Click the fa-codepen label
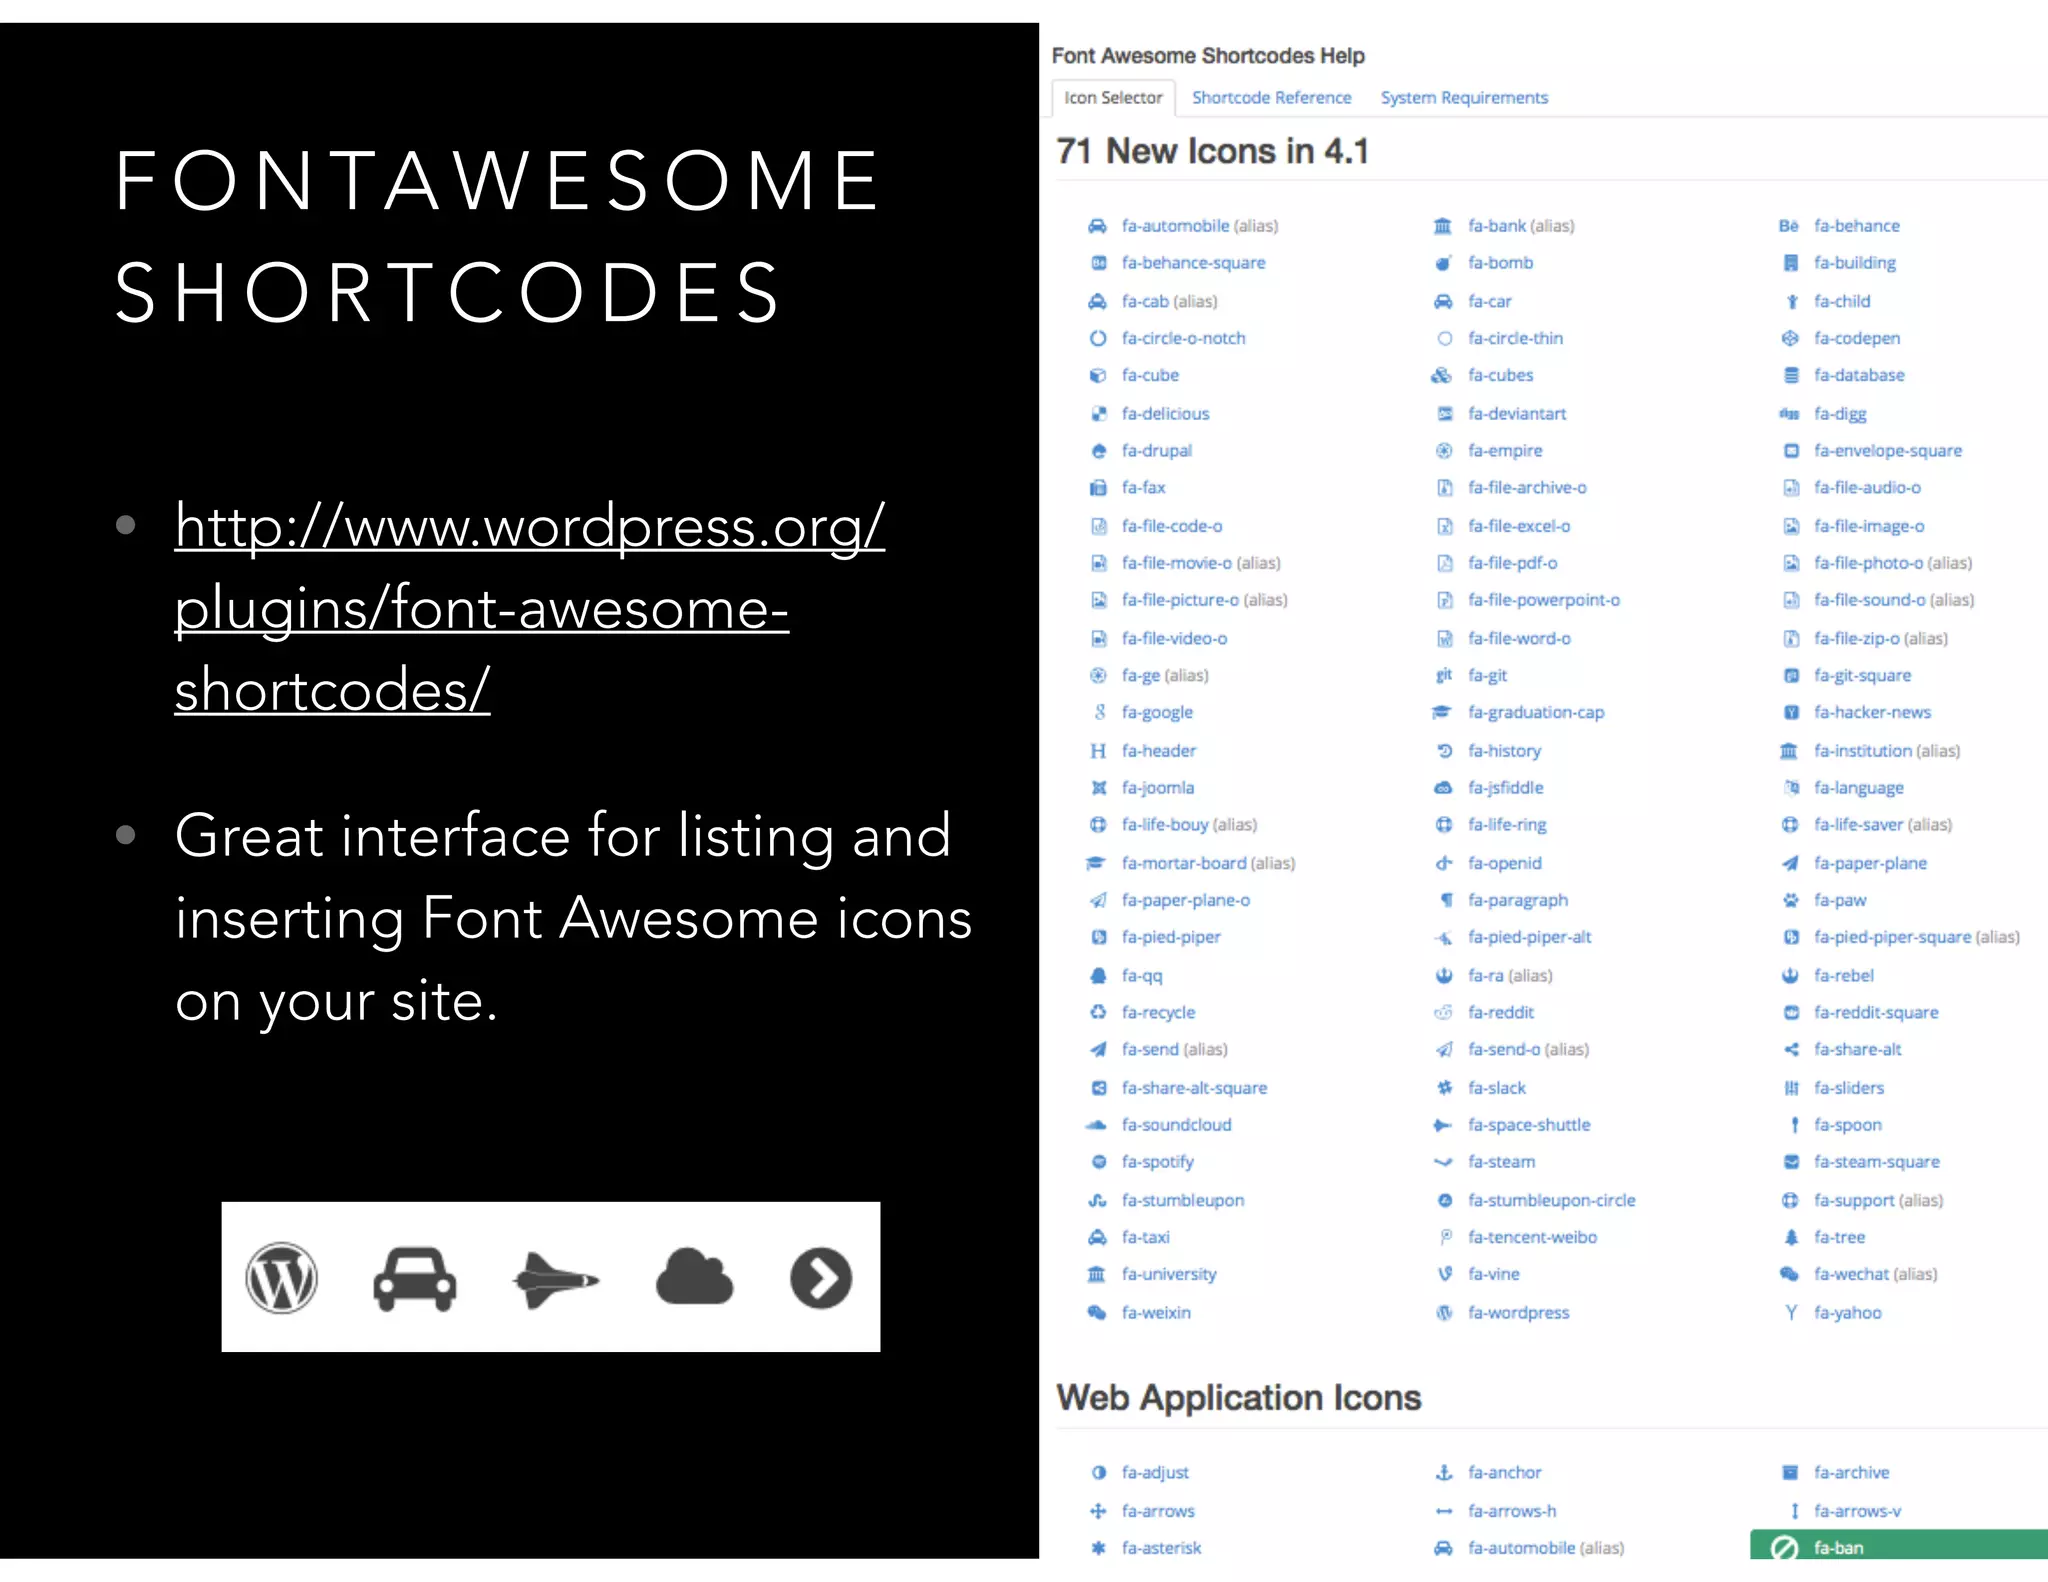 pos(1857,338)
